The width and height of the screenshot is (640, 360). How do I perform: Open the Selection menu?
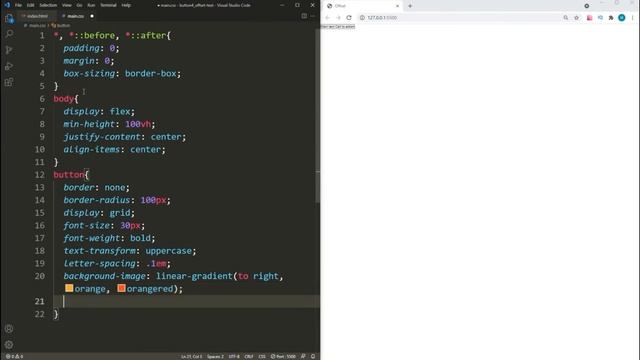48,5
